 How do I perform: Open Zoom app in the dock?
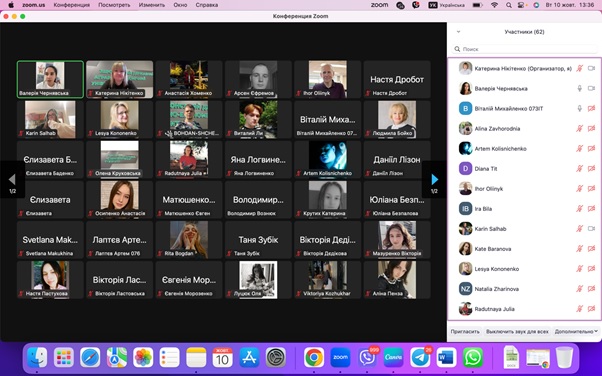340,357
